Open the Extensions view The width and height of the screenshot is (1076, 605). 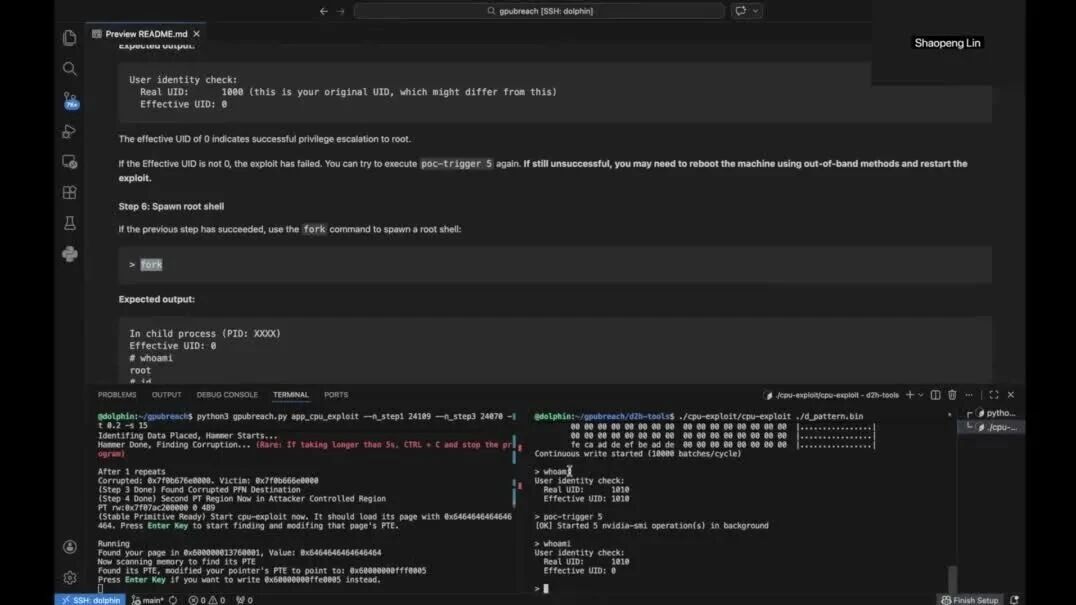pos(69,193)
